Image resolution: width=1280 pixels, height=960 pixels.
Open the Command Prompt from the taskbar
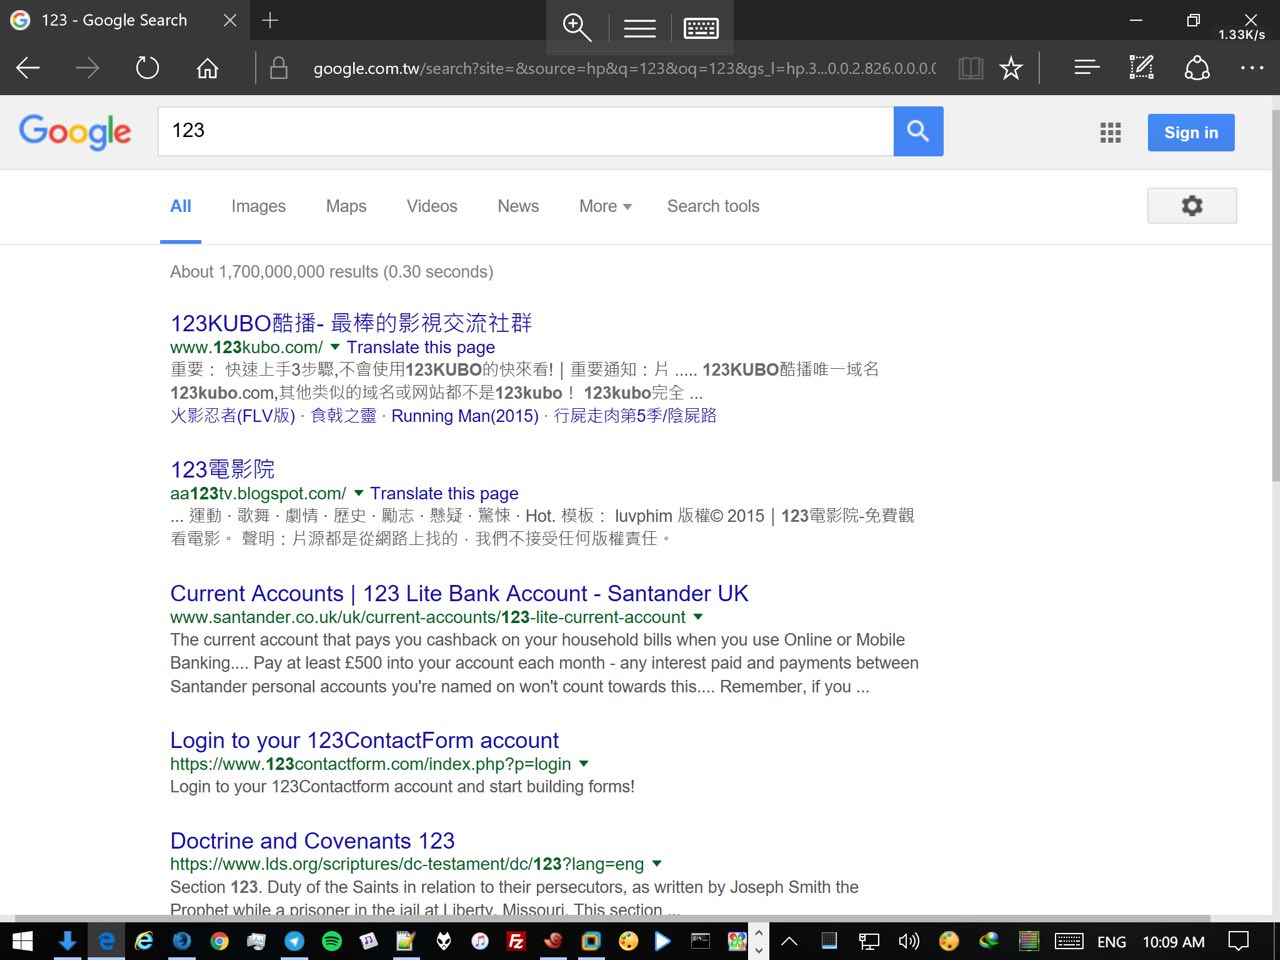[x=700, y=941]
